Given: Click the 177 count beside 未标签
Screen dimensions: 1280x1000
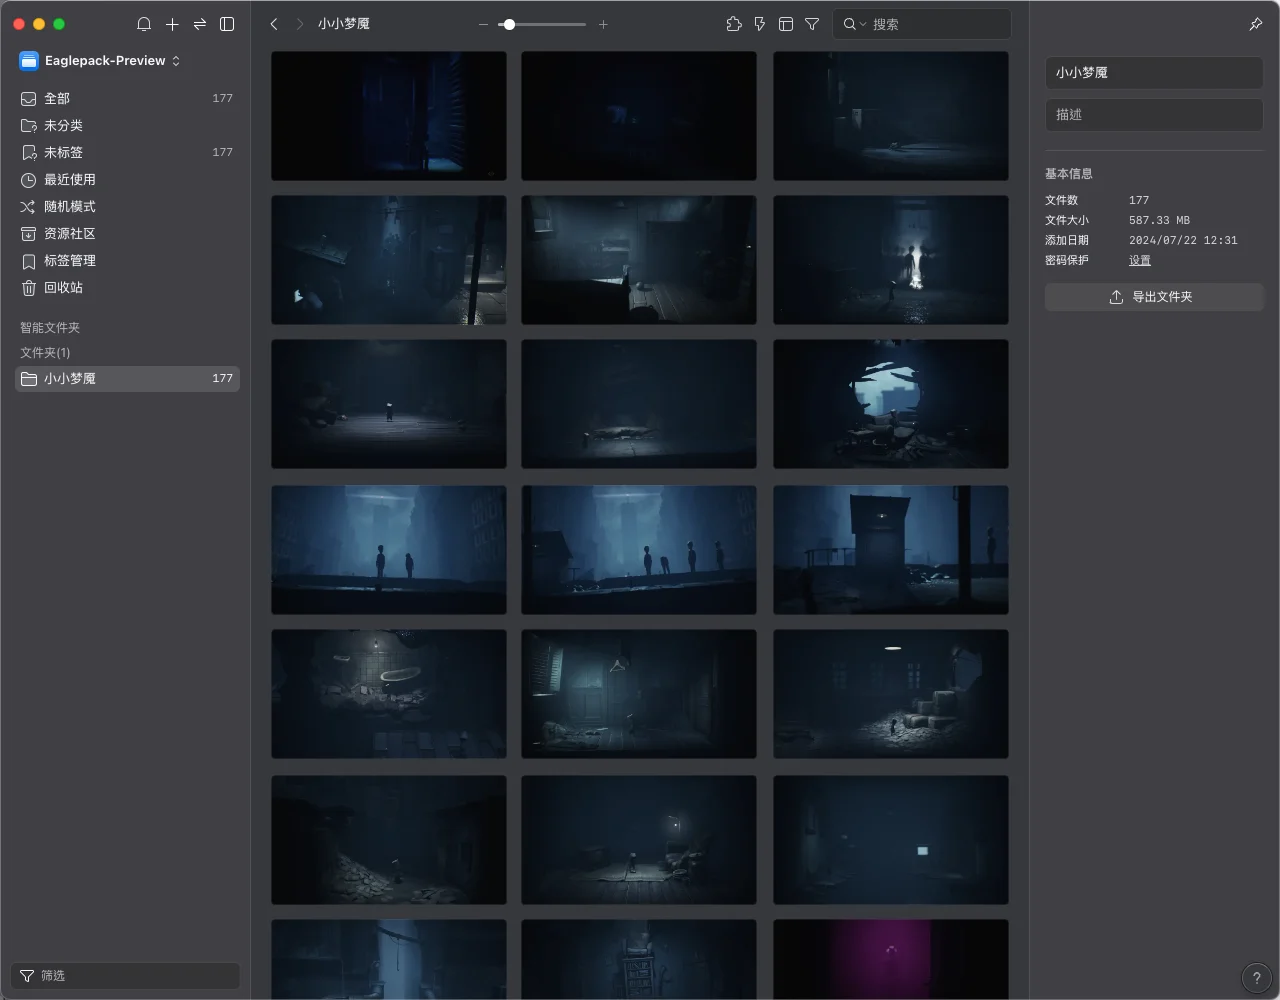Looking at the screenshot, I should click(222, 152).
